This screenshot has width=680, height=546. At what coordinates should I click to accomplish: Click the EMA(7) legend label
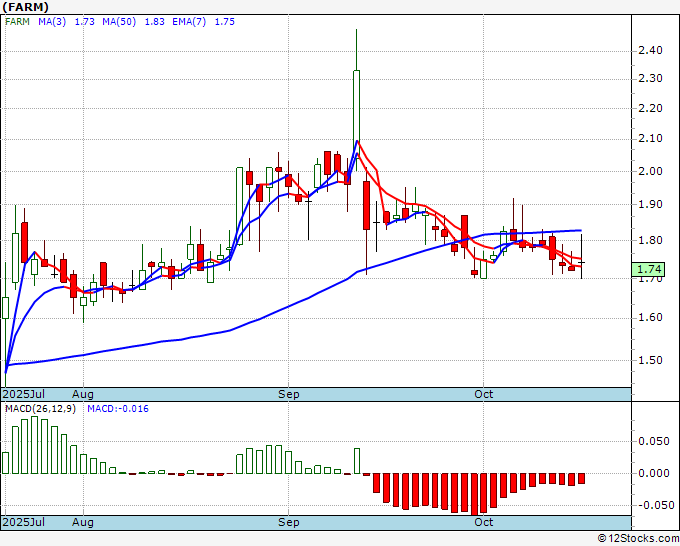coord(189,22)
